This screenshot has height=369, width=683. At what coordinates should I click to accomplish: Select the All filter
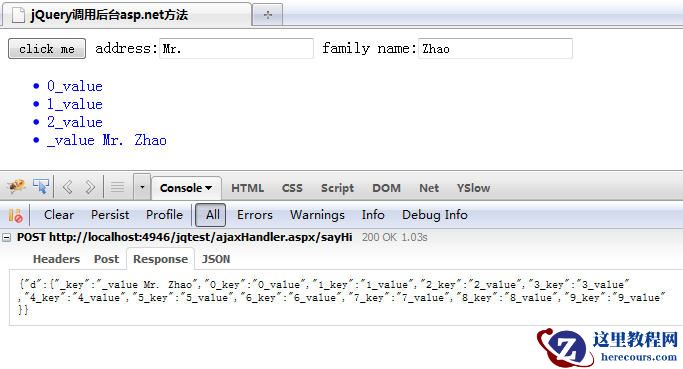click(210, 215)
